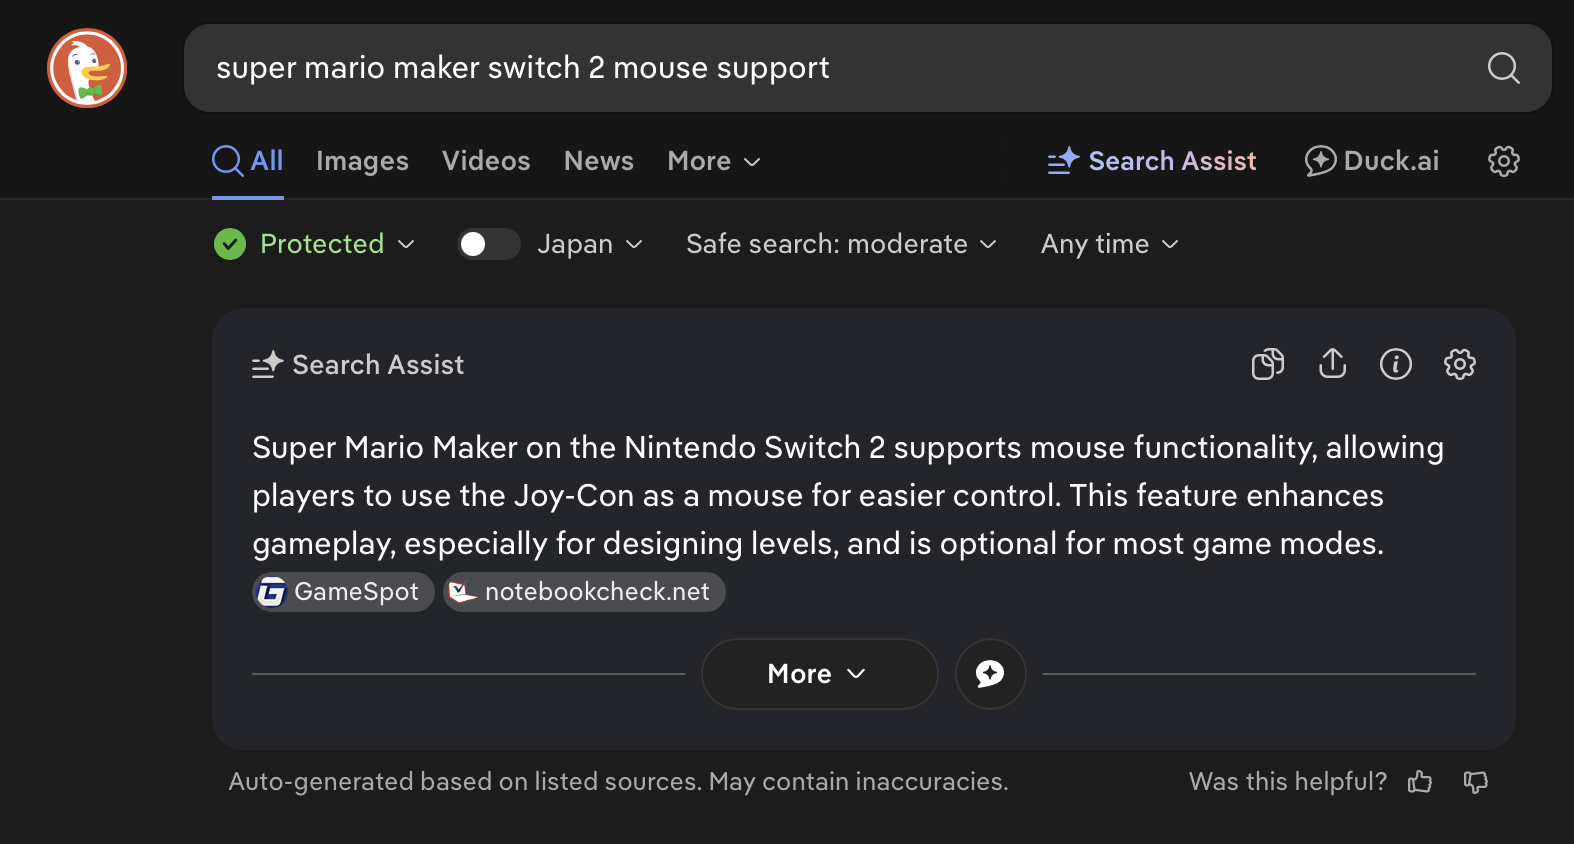The image size is (1574, 844).
Task: Open Duck.ai chat
Action: (x=1372, y=161)
